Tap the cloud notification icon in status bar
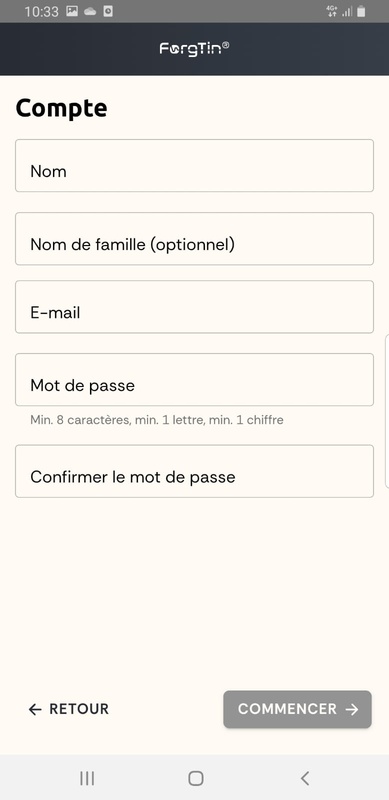 pyautogui.click(x=90, y=11)
